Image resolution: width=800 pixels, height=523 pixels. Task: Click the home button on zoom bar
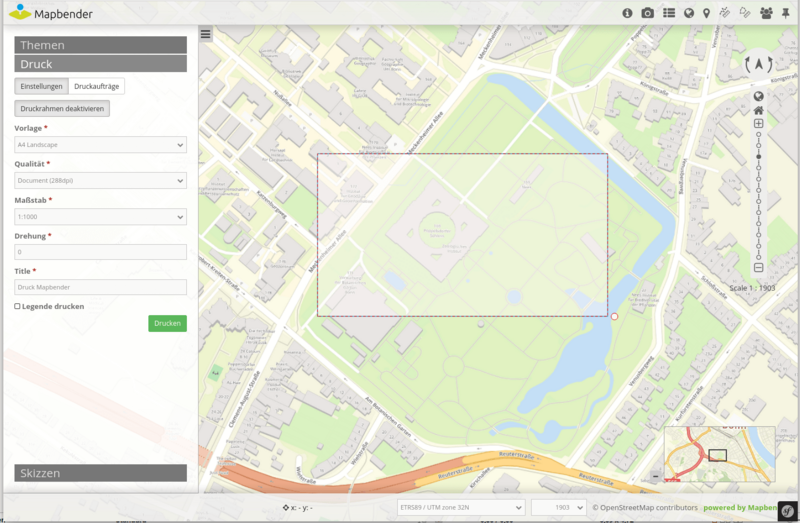click(759, 110)
